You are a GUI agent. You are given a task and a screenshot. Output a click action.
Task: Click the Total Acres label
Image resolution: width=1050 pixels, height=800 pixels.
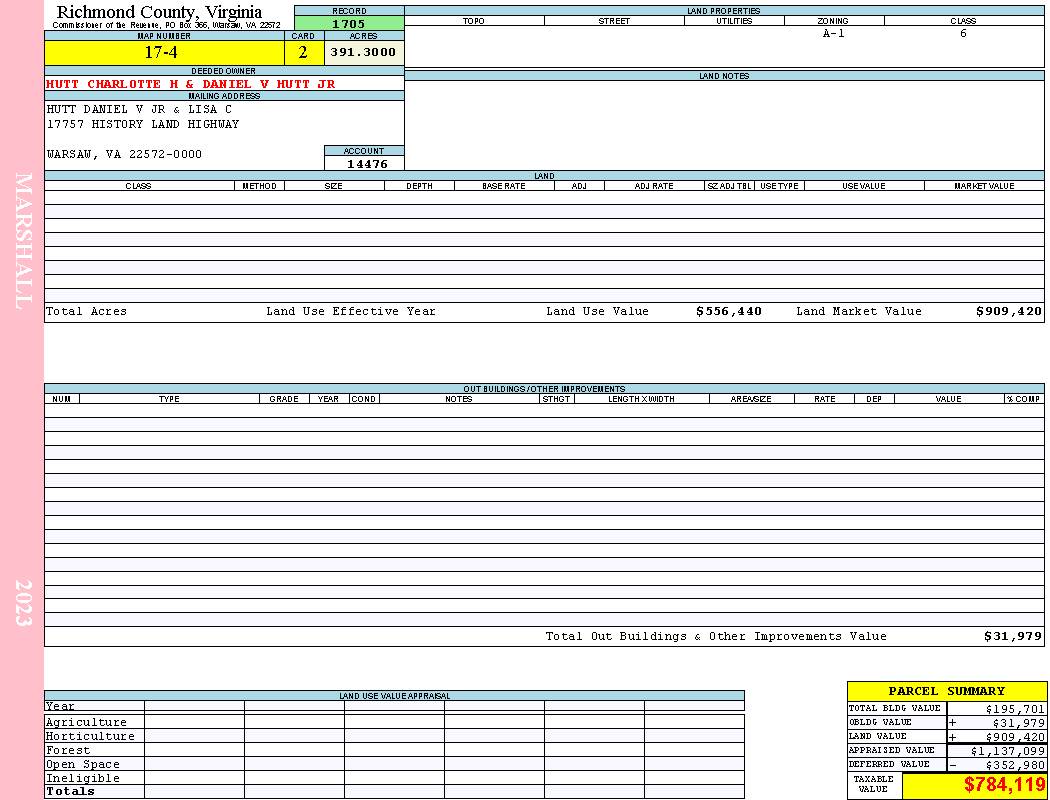pyautogui.click(x=86, y=311)
